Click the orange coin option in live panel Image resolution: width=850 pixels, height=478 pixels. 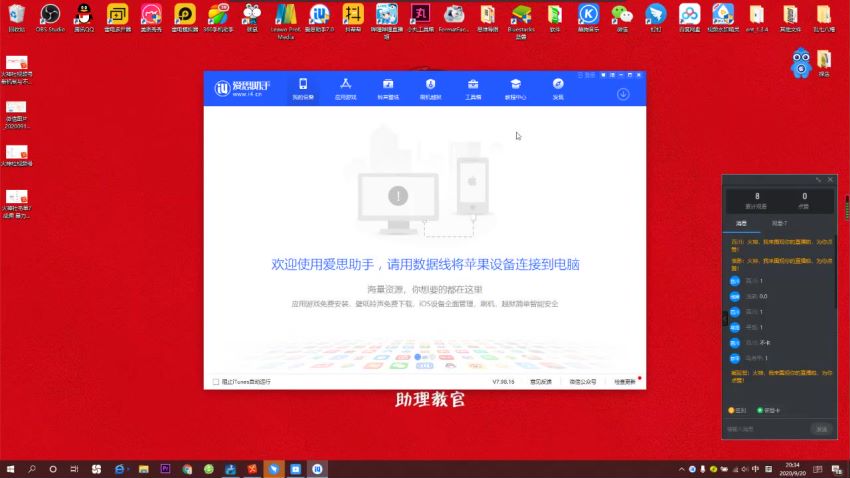pos(737,411)
